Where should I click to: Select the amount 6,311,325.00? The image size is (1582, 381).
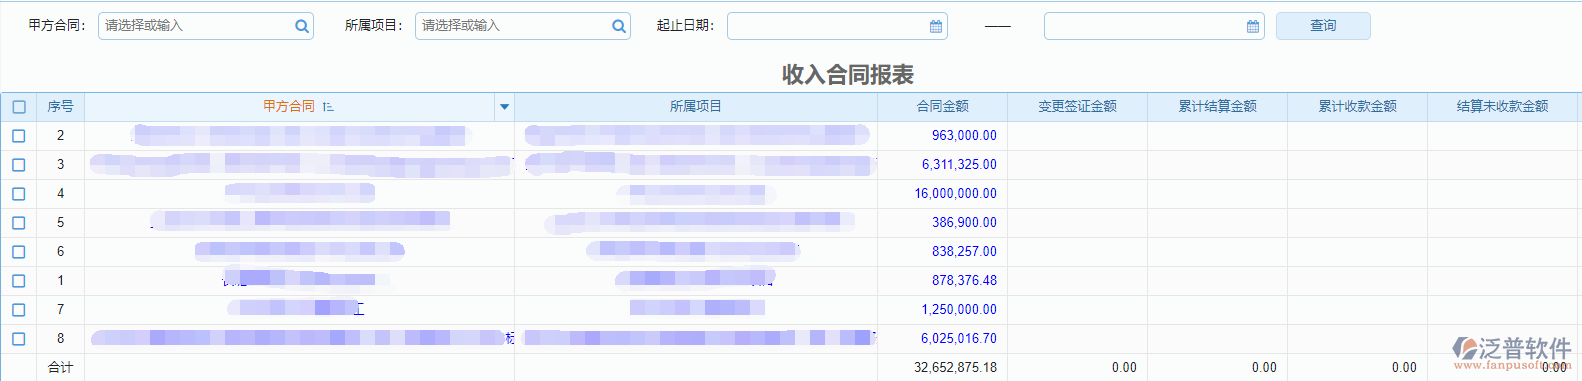pos(959,165)
